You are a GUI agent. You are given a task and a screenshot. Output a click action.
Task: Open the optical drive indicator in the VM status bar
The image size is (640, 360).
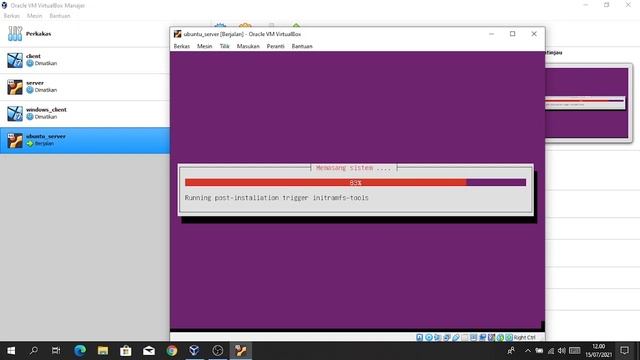click(x=429, y=338)
